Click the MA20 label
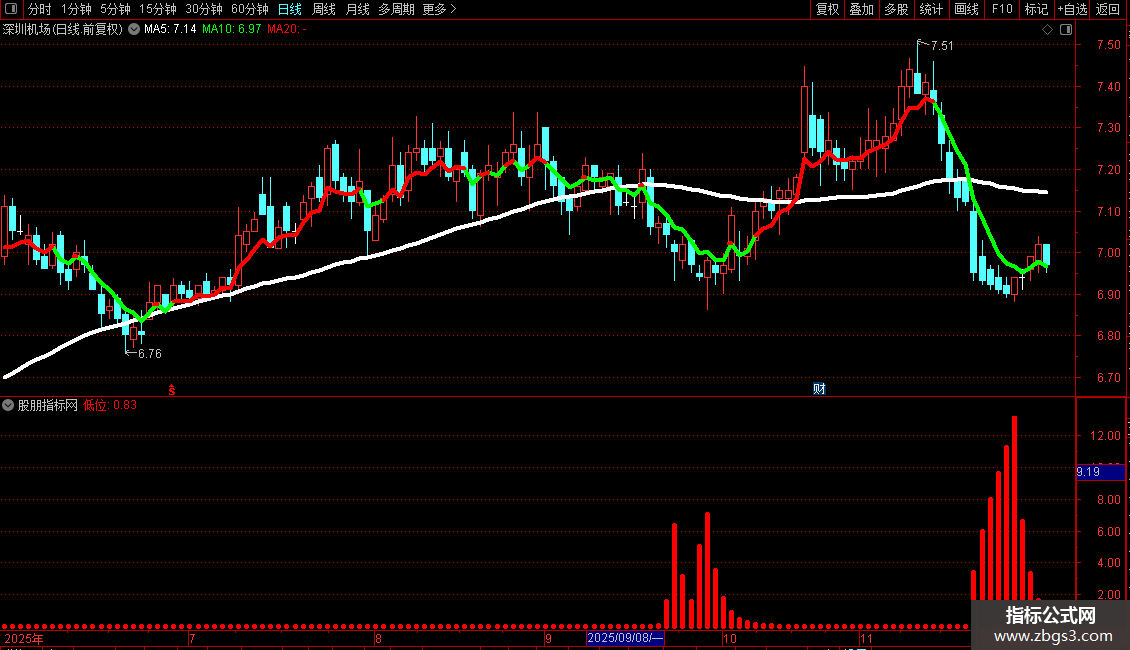 coord(287,30)
